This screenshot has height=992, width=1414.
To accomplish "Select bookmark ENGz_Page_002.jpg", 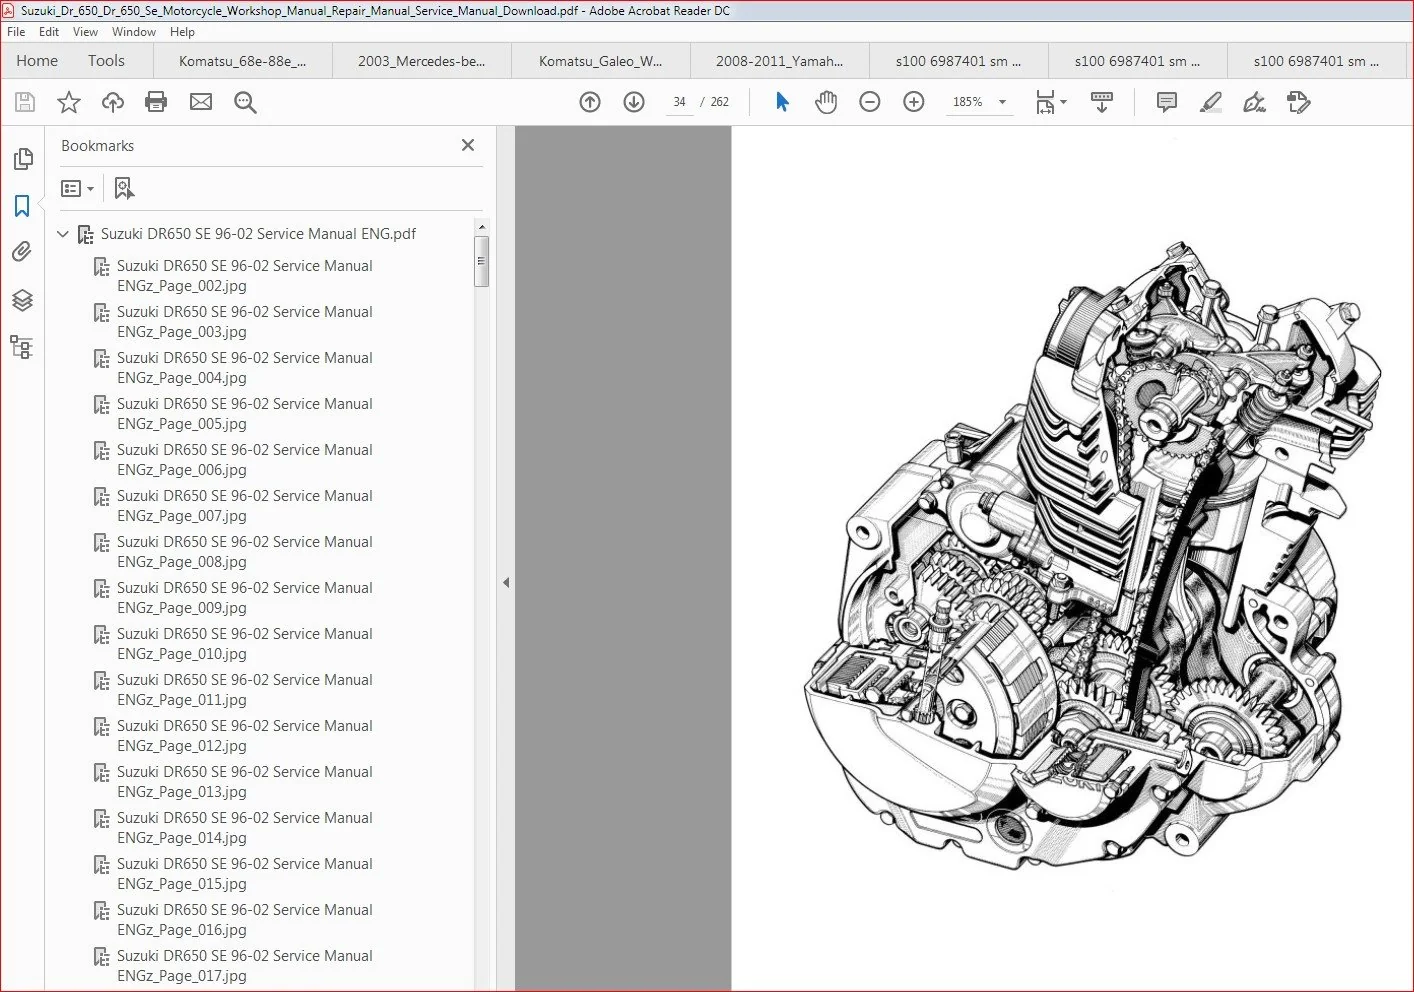I will 244,276.
